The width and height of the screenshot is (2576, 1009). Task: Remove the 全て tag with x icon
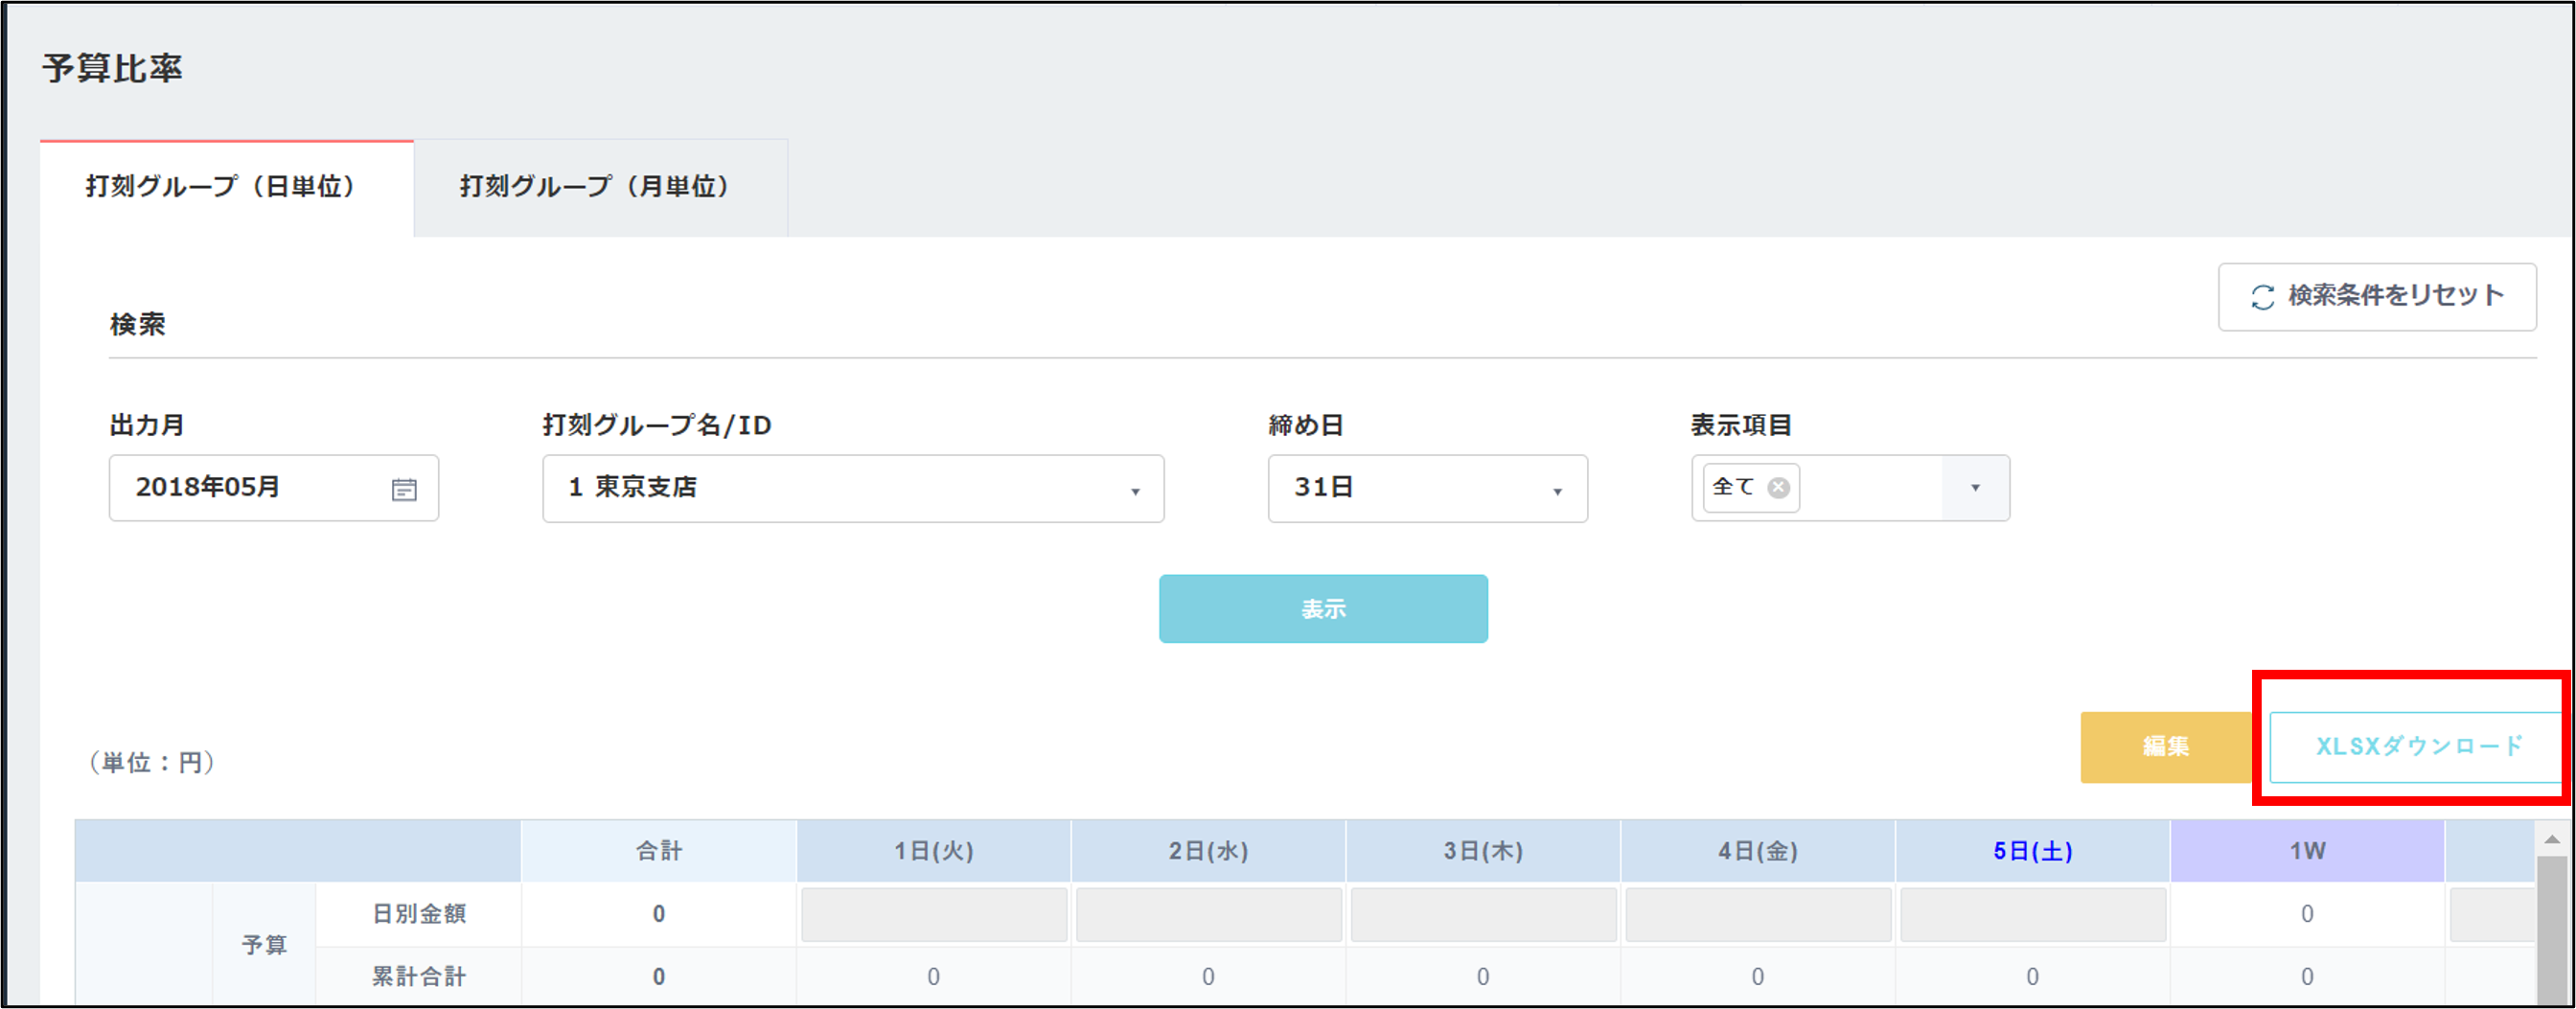[x=1778, y=487]
